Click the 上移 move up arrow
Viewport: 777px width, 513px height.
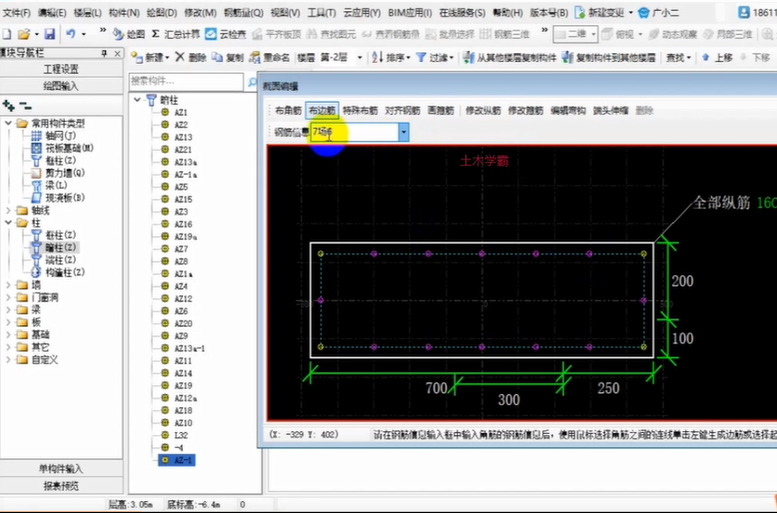point(706,57)
